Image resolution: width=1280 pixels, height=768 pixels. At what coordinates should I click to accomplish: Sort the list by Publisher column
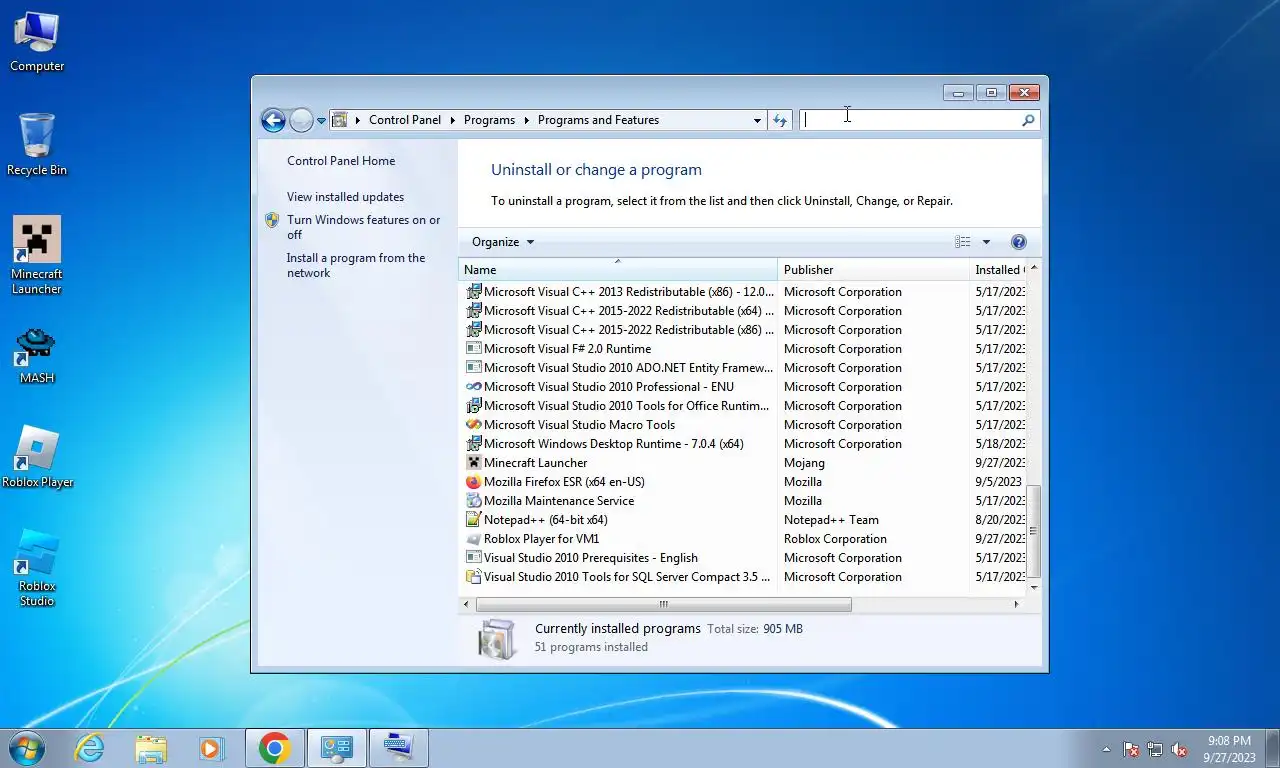873,270
